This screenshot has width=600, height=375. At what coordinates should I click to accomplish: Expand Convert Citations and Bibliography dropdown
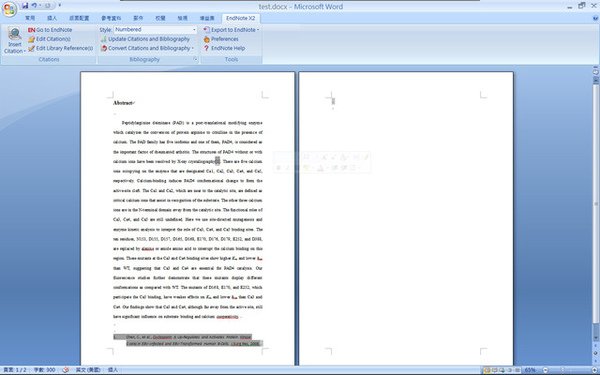192,49
